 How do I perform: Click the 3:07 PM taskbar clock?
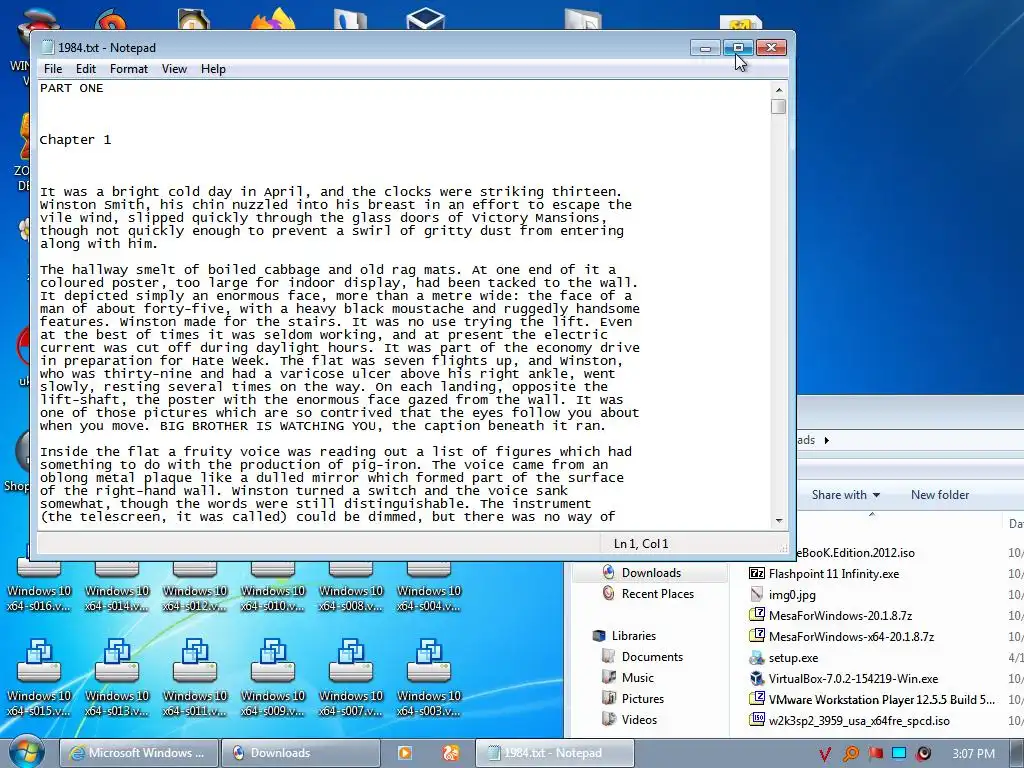point(973,754)
